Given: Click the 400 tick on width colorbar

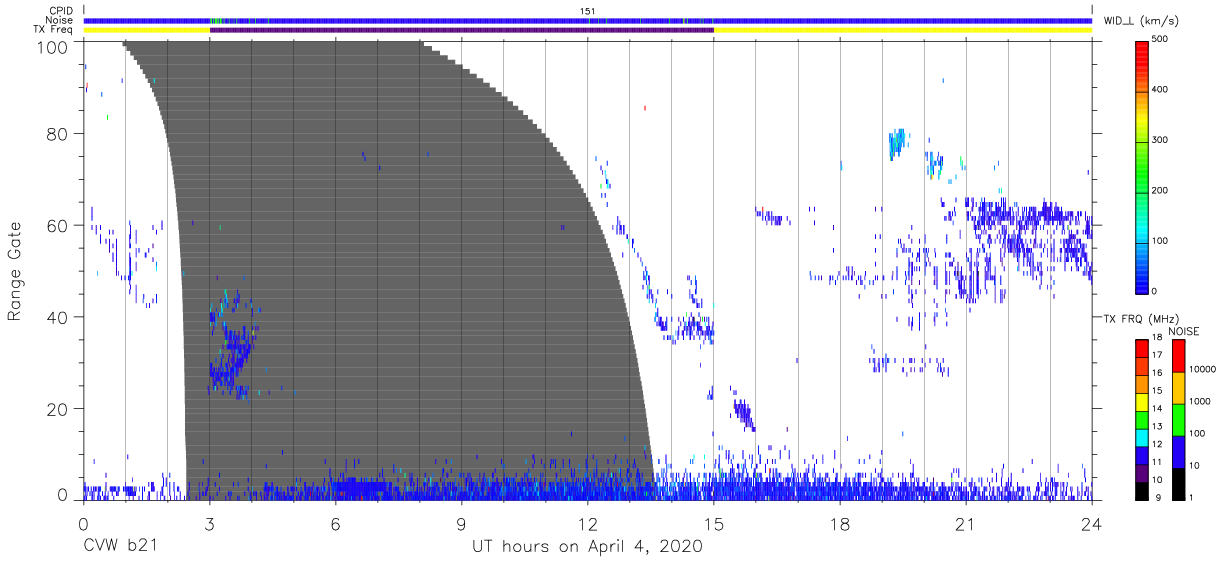Looking at the screenshot, I should tap(1160, 89).
